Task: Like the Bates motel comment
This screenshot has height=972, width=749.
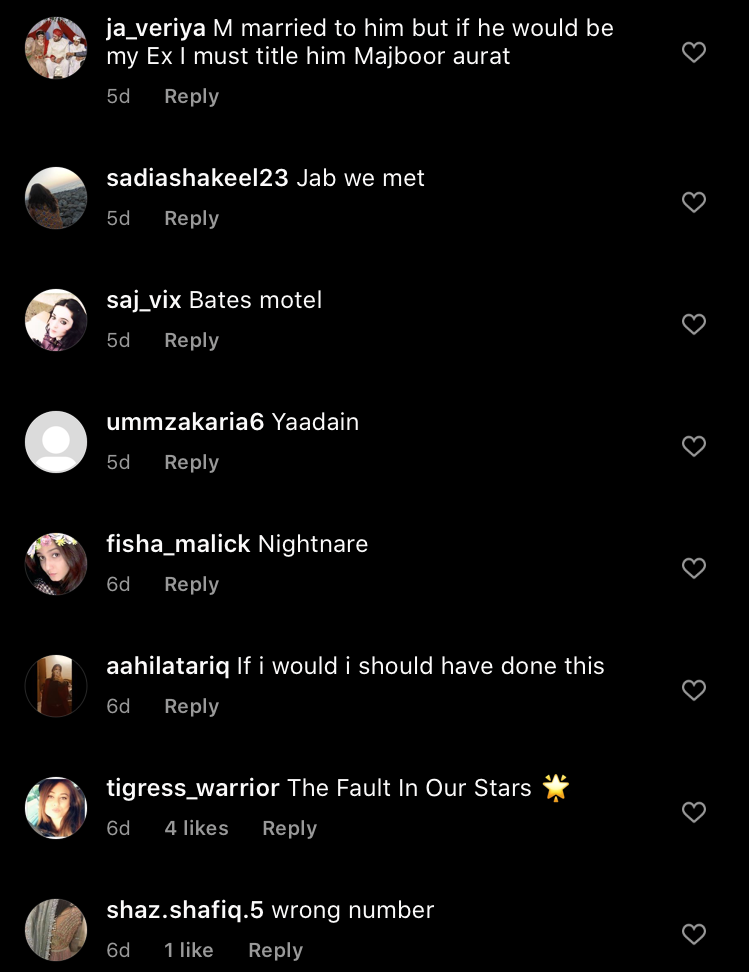Action: click(x=694, y=324)
